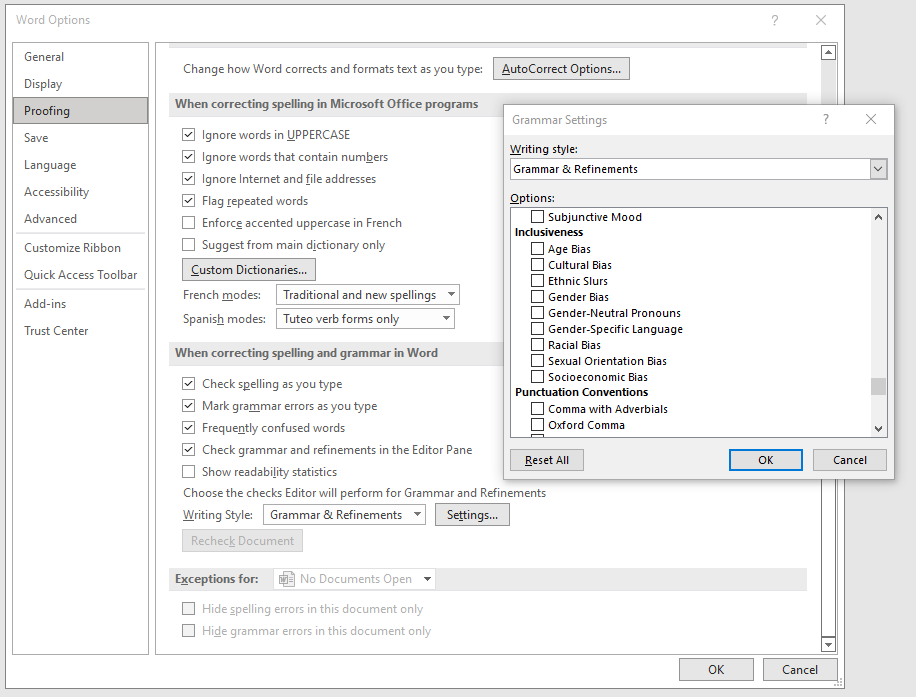Click scroll up arrow in Word Options pane
Screen dimensions: 916x697
[x=828, y=53]
